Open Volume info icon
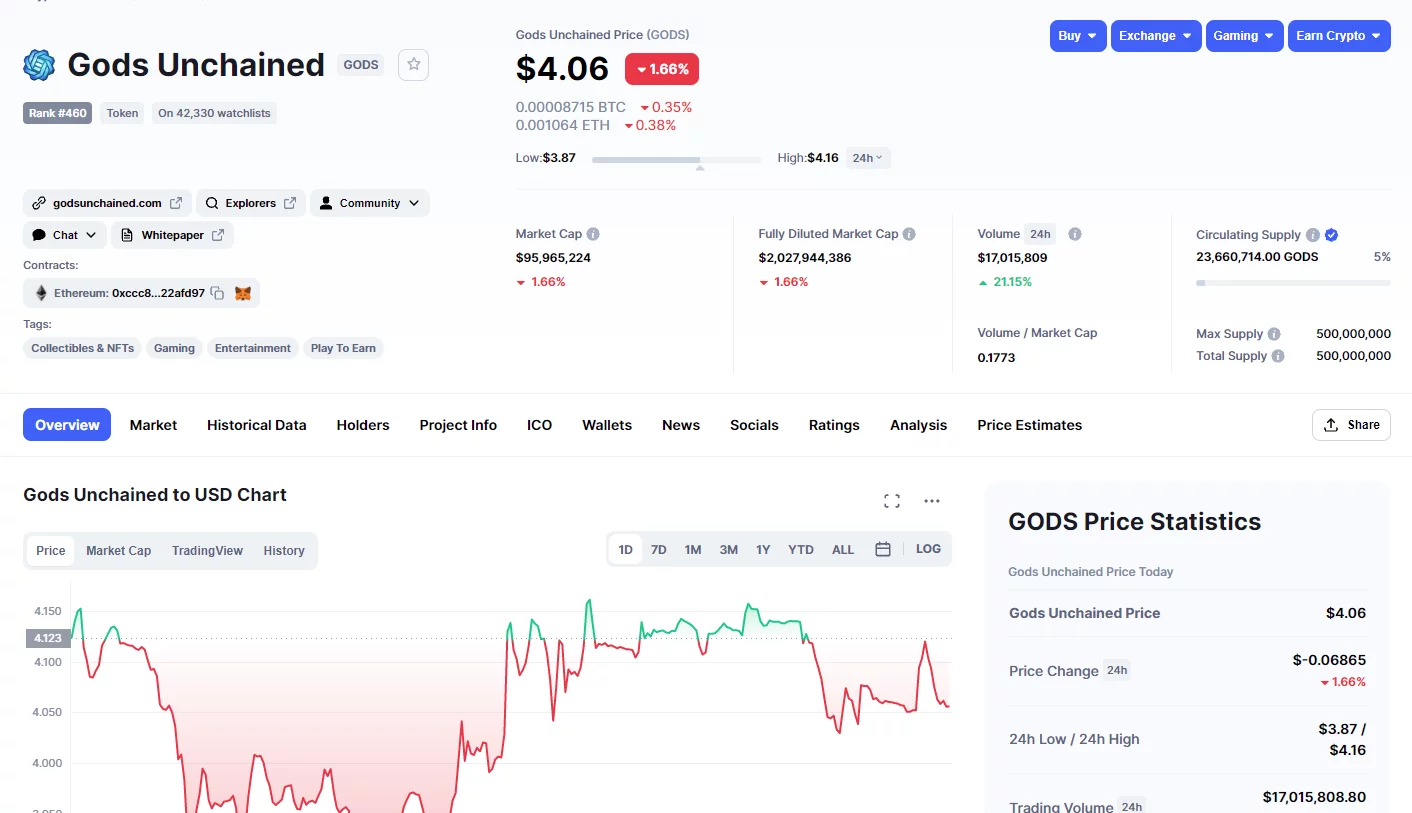The width and height of the screenshot is (1412, 813). pyautogui.click(x=1075, y=234)
